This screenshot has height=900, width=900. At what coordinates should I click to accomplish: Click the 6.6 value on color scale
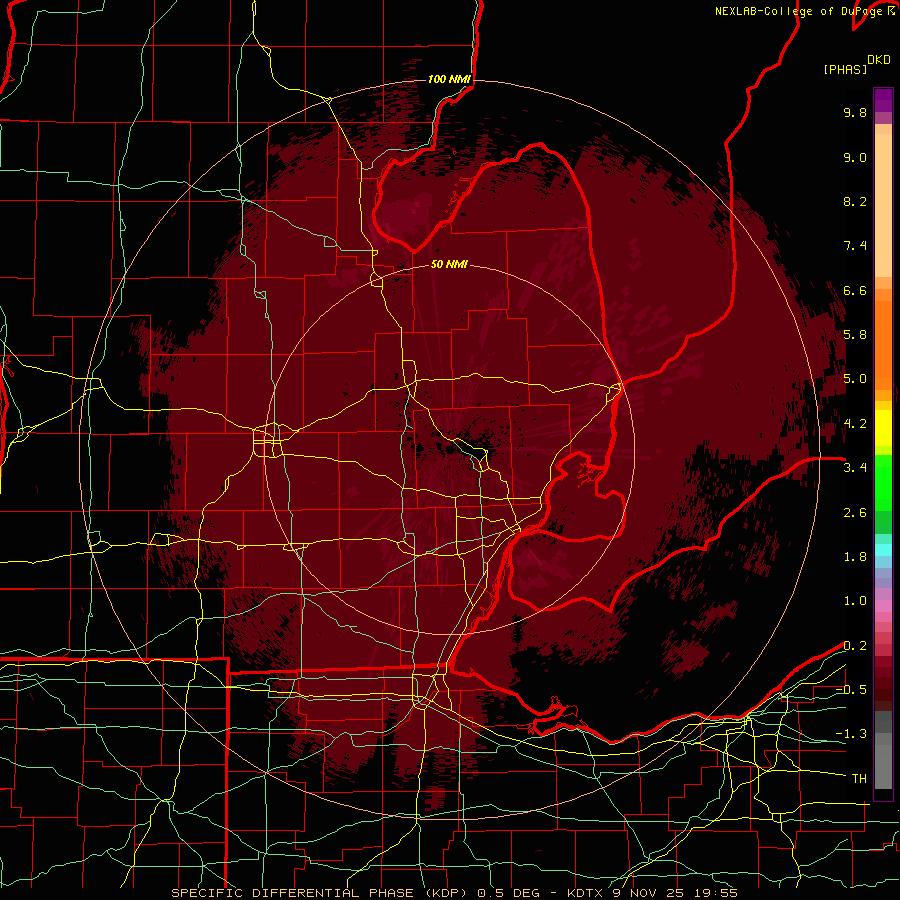point(855,290)
